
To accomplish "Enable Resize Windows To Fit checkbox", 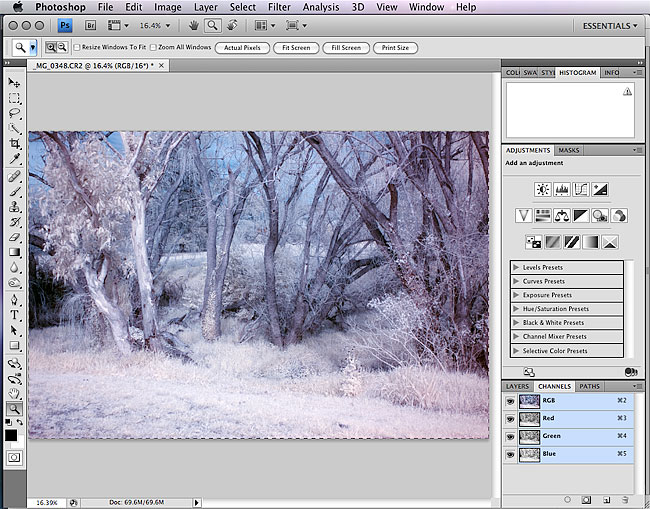I will click(77, 47).
